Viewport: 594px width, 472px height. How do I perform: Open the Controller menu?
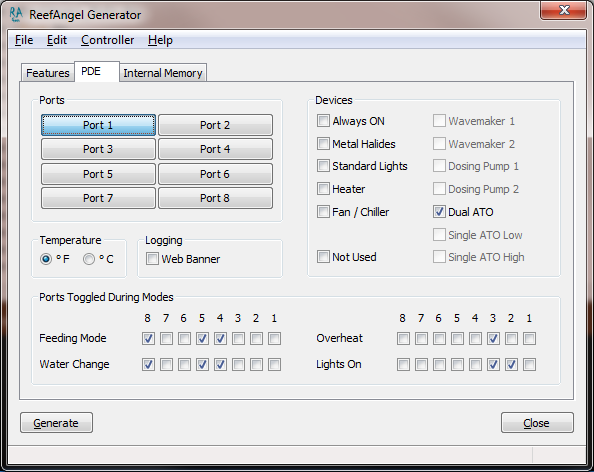(x=108, y=40)
